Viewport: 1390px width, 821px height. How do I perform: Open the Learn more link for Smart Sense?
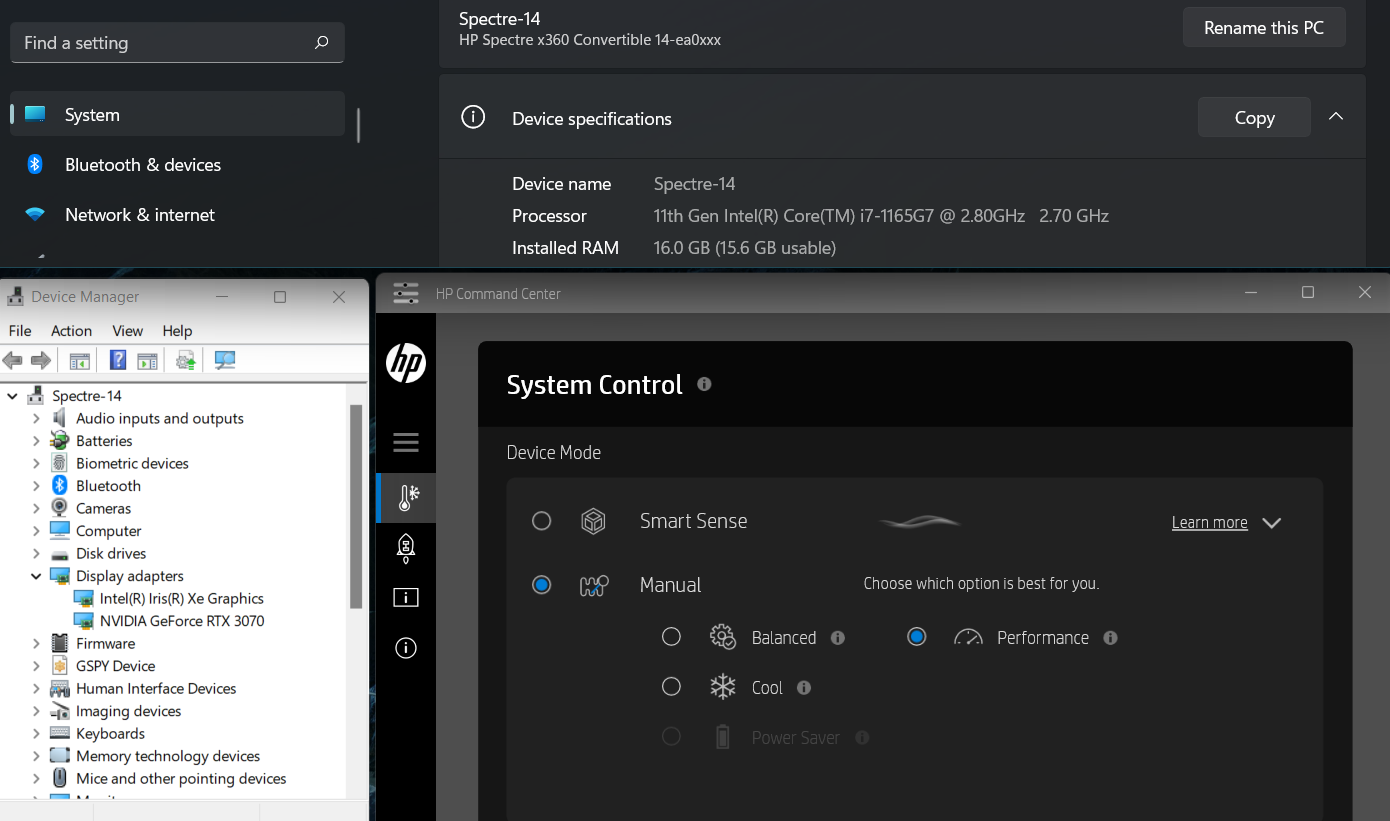1209,522
